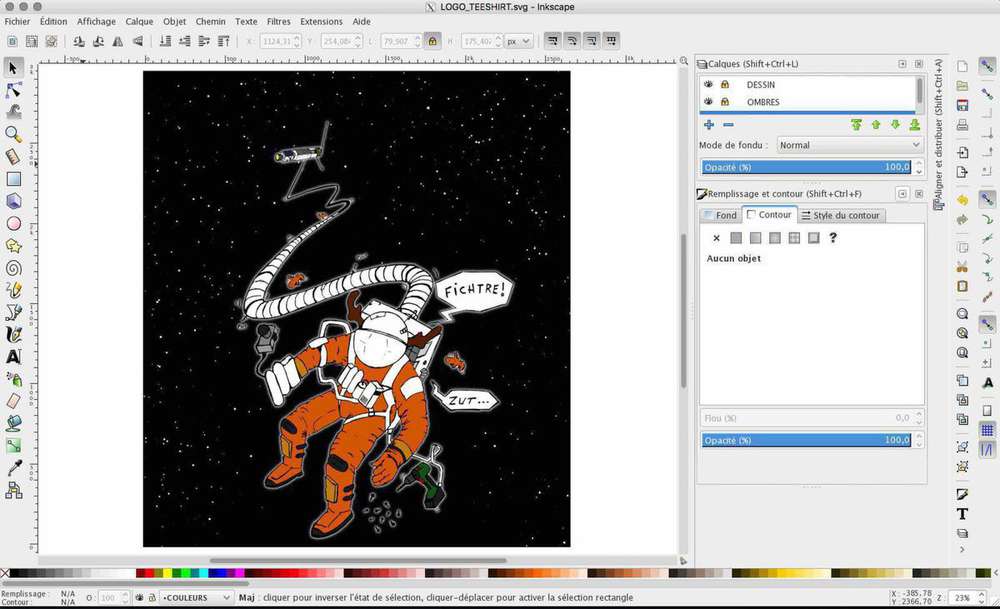Toggle scale stroke width with object button
This screenshot has width=1000, height=609.
click(x=553, y=41)
